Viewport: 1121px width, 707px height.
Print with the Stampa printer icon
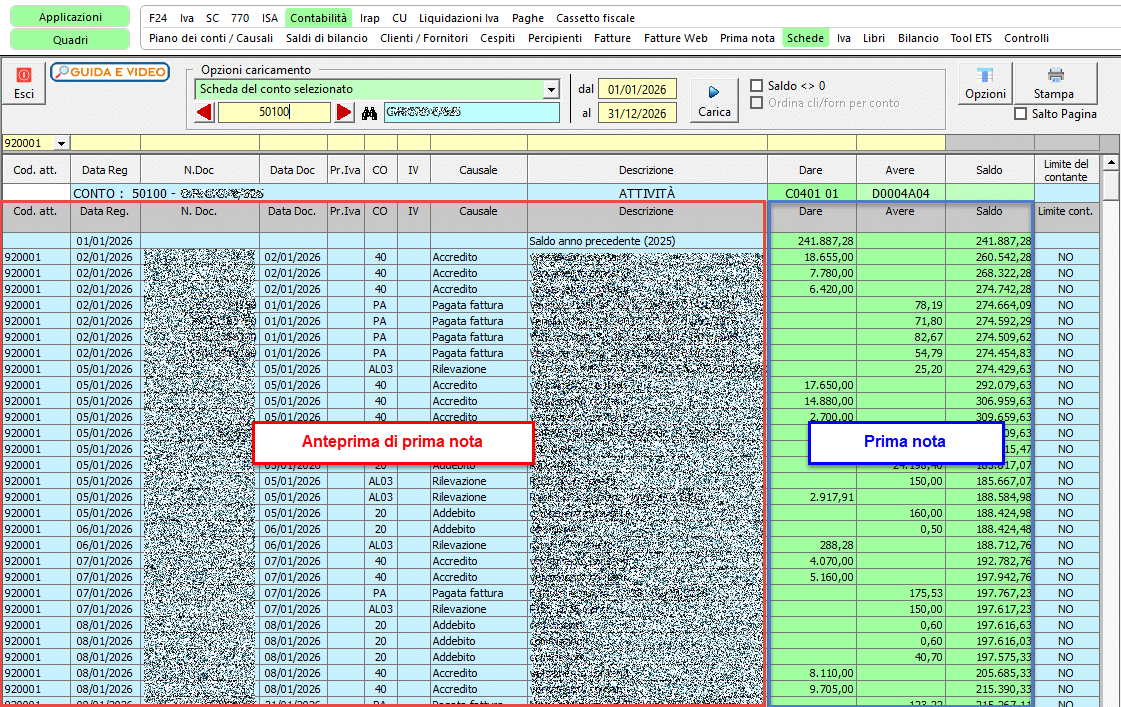click(x=1054, y=84)
